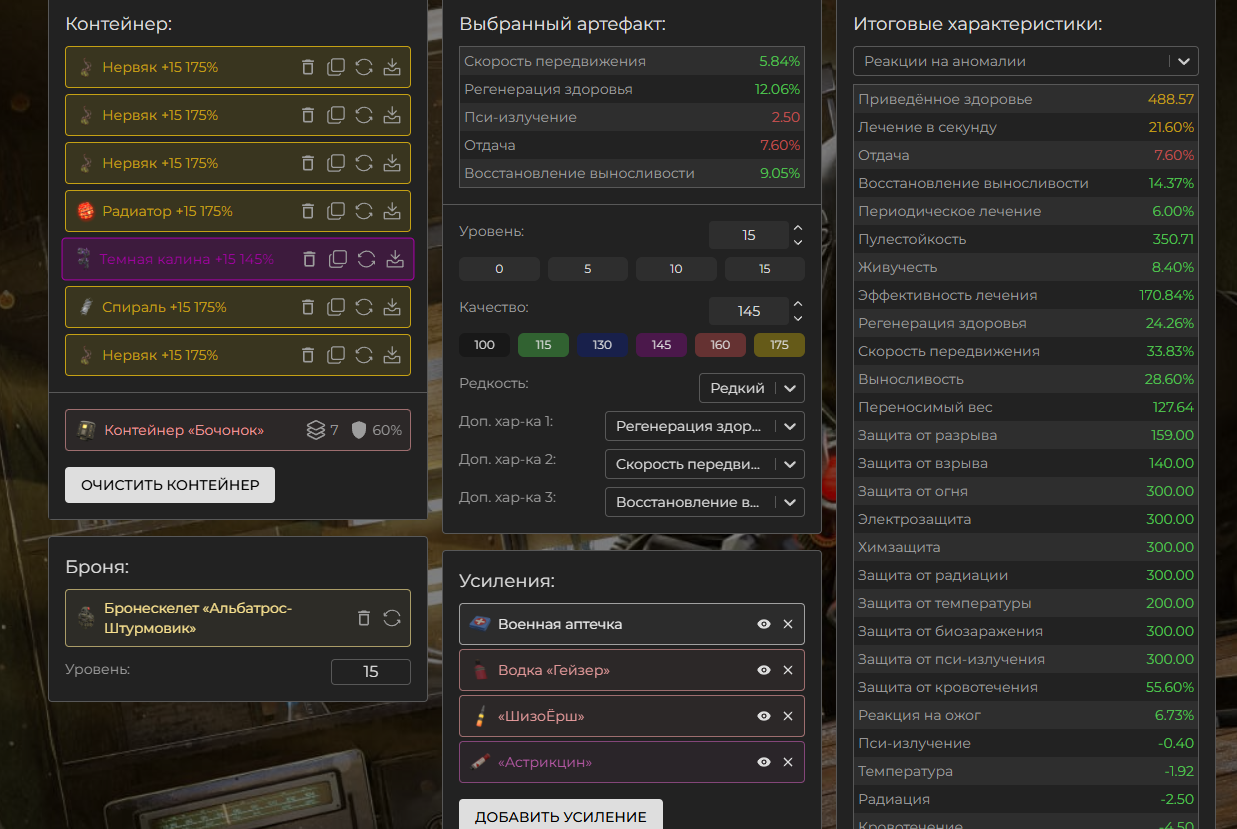The width and height of the screenshot is (1237, 829).
Task: Click the replace icon on the Спираль row
Action: tap(364, 307)
